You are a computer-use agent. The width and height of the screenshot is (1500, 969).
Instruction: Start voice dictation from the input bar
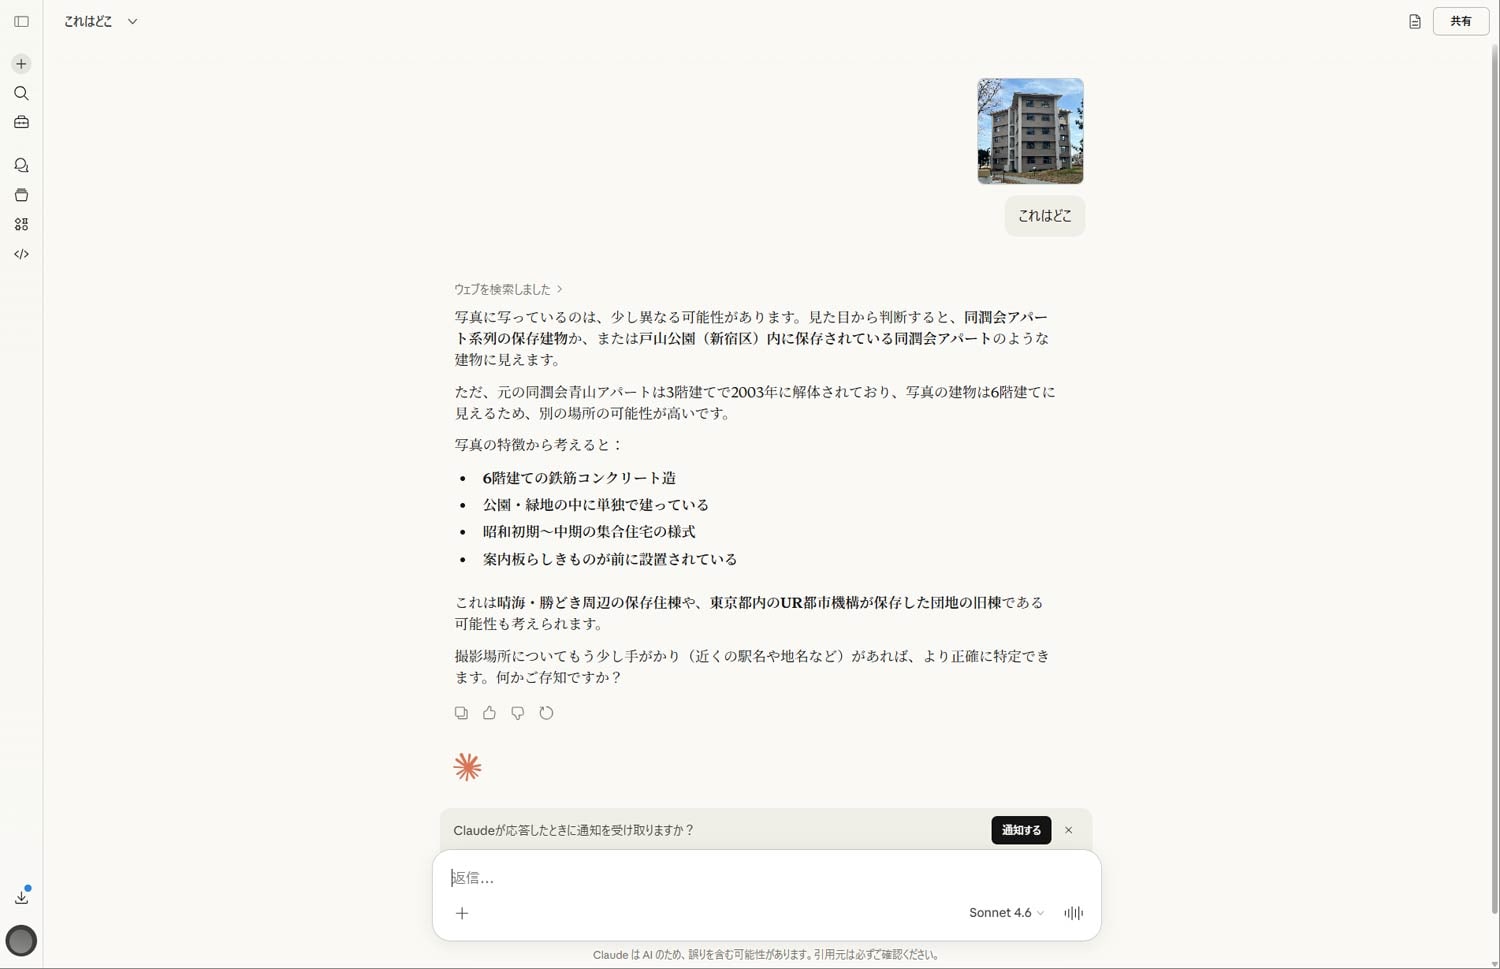[1073, 913]
